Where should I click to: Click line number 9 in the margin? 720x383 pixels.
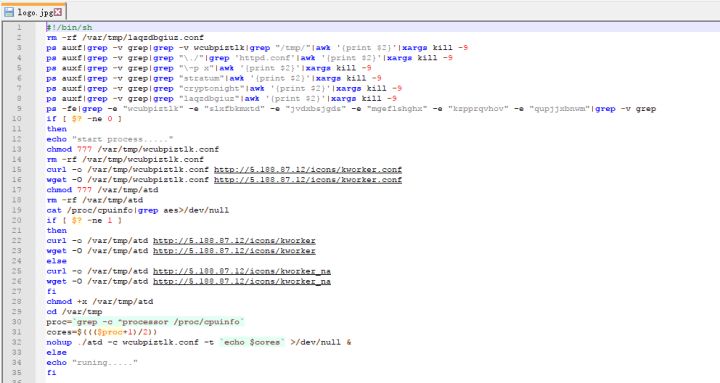pyautogui.click(x=19, y=109)
